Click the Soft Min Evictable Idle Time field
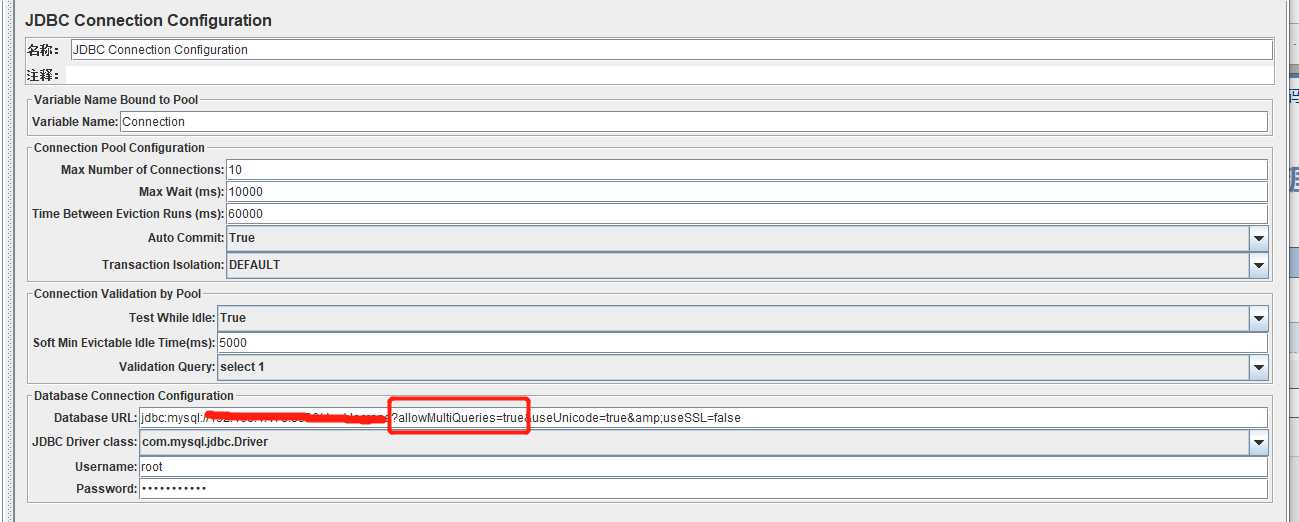The image size is (1299, 522). click(742, 342)
